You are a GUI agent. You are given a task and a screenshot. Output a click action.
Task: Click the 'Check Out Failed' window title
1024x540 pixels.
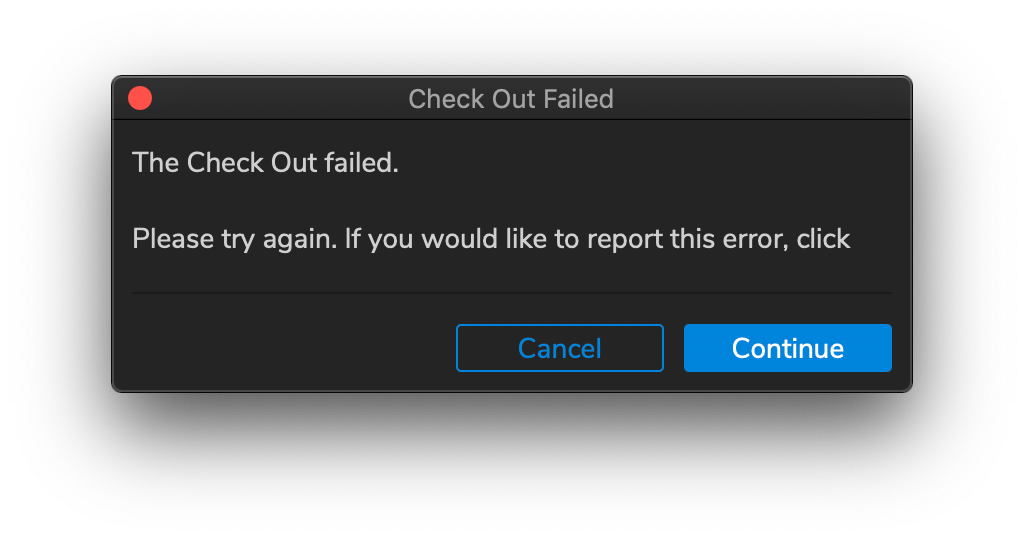pyautogui.click(x=511, y=99)
